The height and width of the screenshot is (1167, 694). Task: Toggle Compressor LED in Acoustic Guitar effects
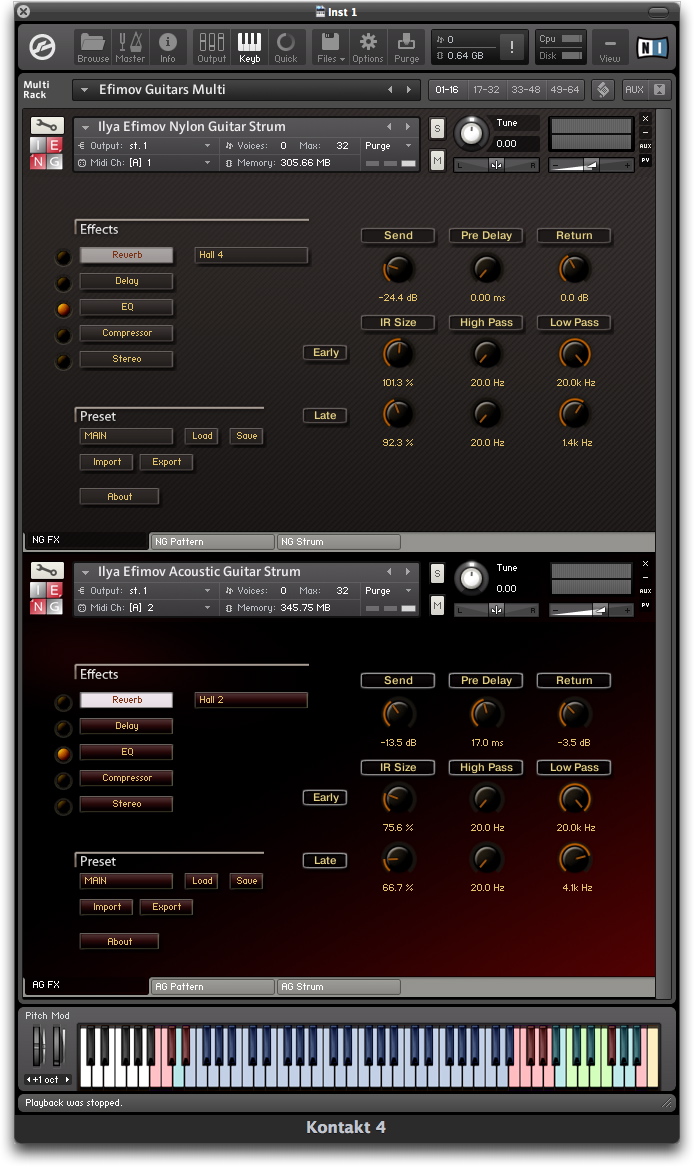point(63,780)
